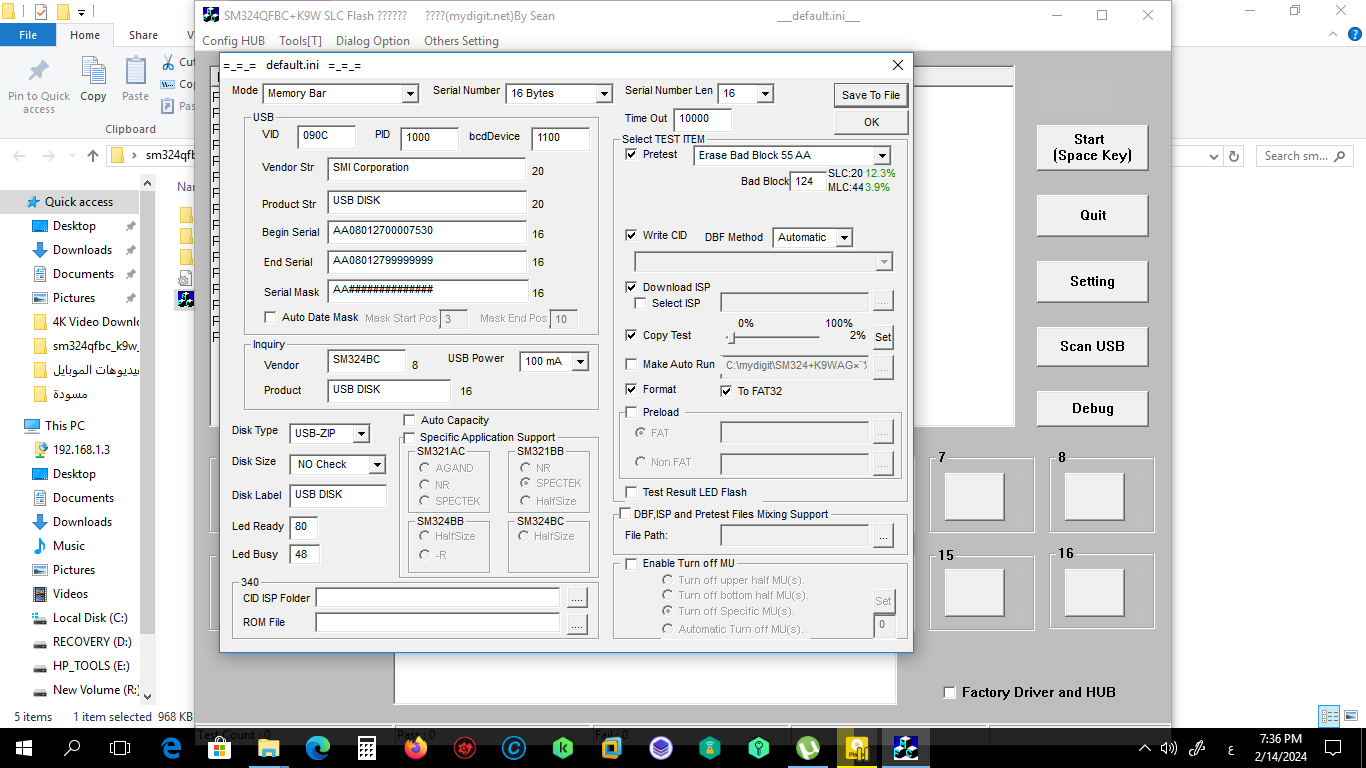Click the Explorer address bar refresh icon
The width and height of the screenshot is (1366, 768).
pyautogui.click(x=1234, y=156)
